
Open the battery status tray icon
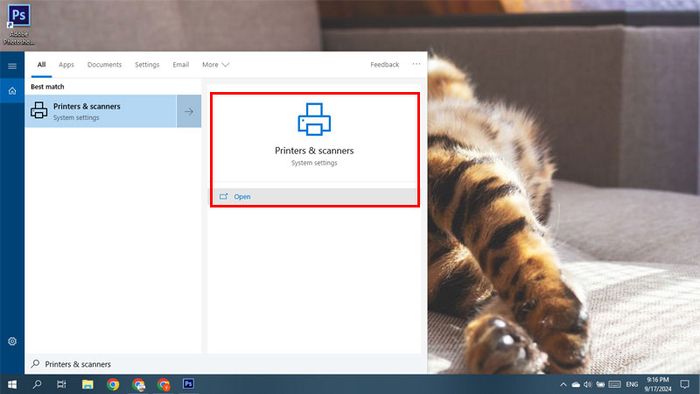pos(600,384)
